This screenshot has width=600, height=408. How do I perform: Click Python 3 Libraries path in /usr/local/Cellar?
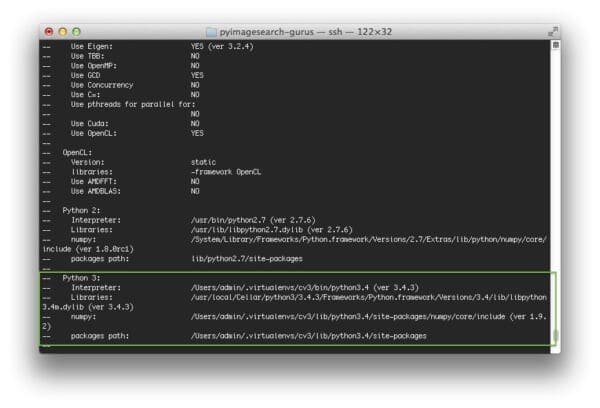click(369, 297)
